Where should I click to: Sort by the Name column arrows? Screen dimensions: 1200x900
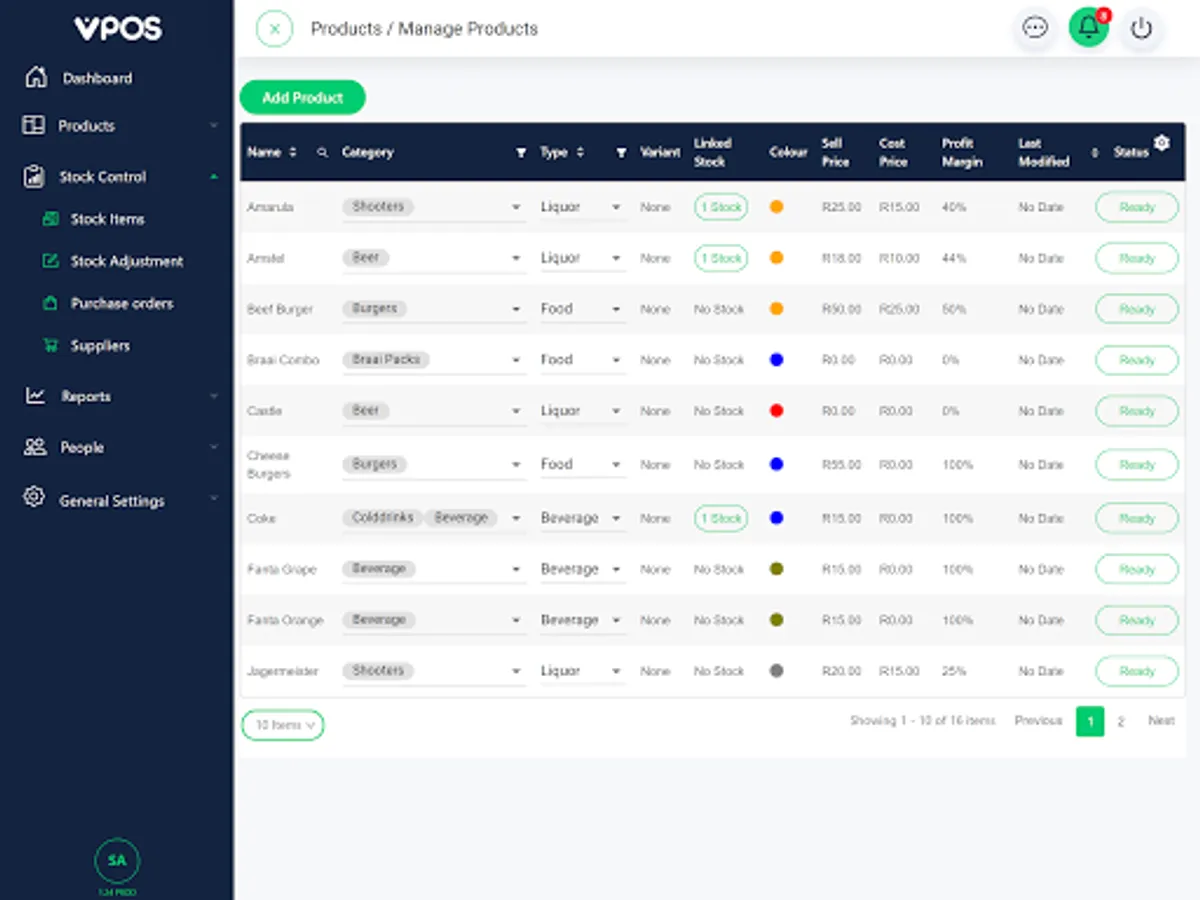tap(293, 152)
